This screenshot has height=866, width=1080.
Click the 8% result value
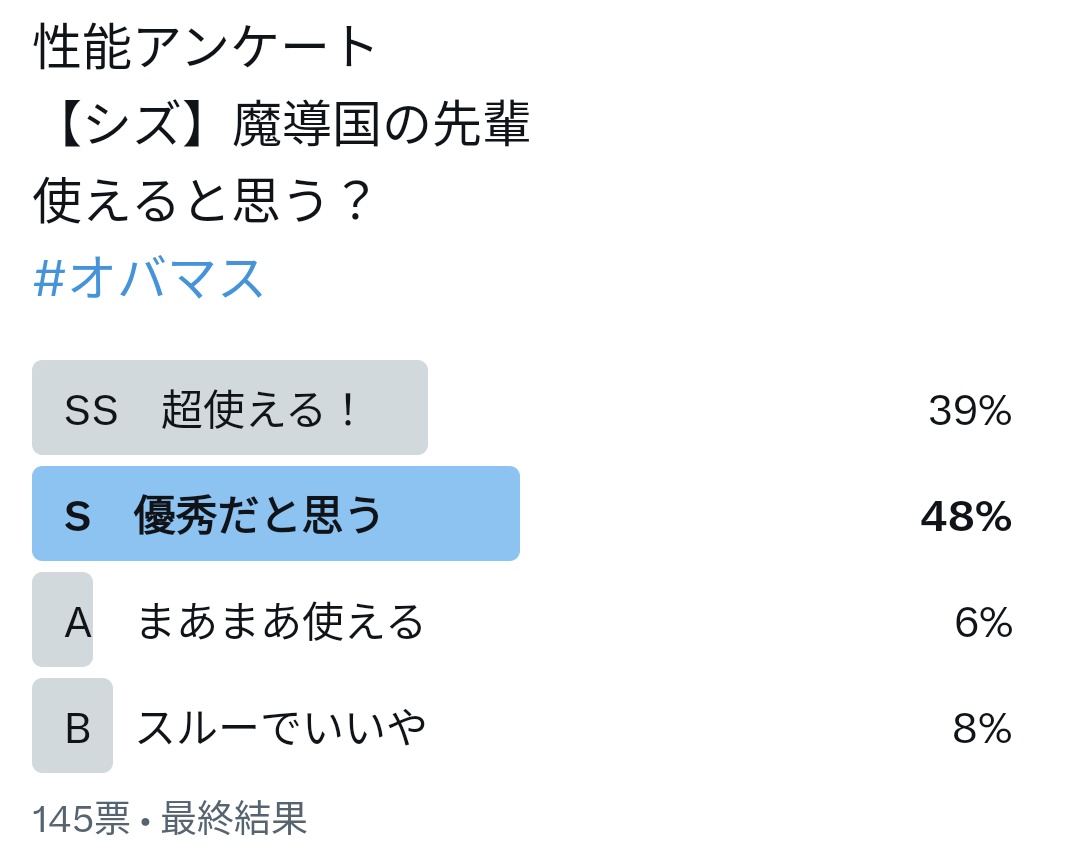pos(982,728)
